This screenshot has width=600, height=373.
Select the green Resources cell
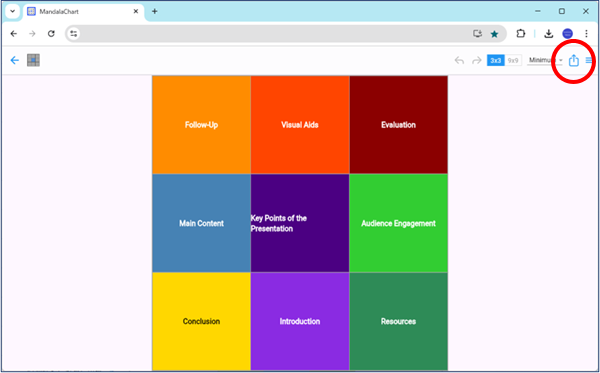(398, 321)
